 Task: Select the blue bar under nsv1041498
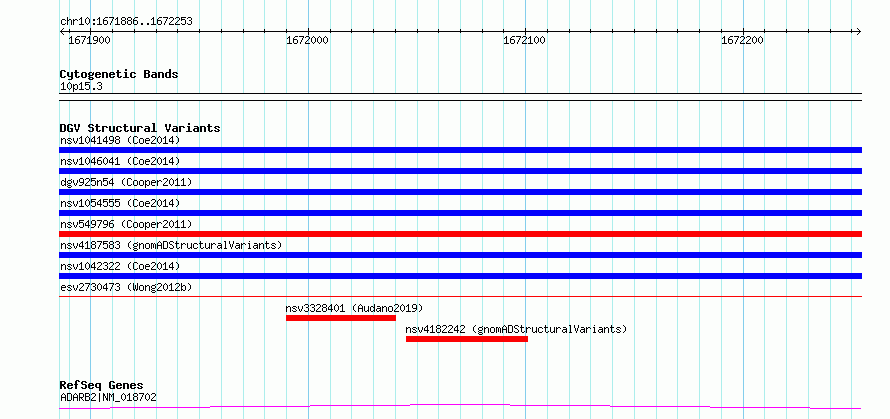[x=460, y=150]
